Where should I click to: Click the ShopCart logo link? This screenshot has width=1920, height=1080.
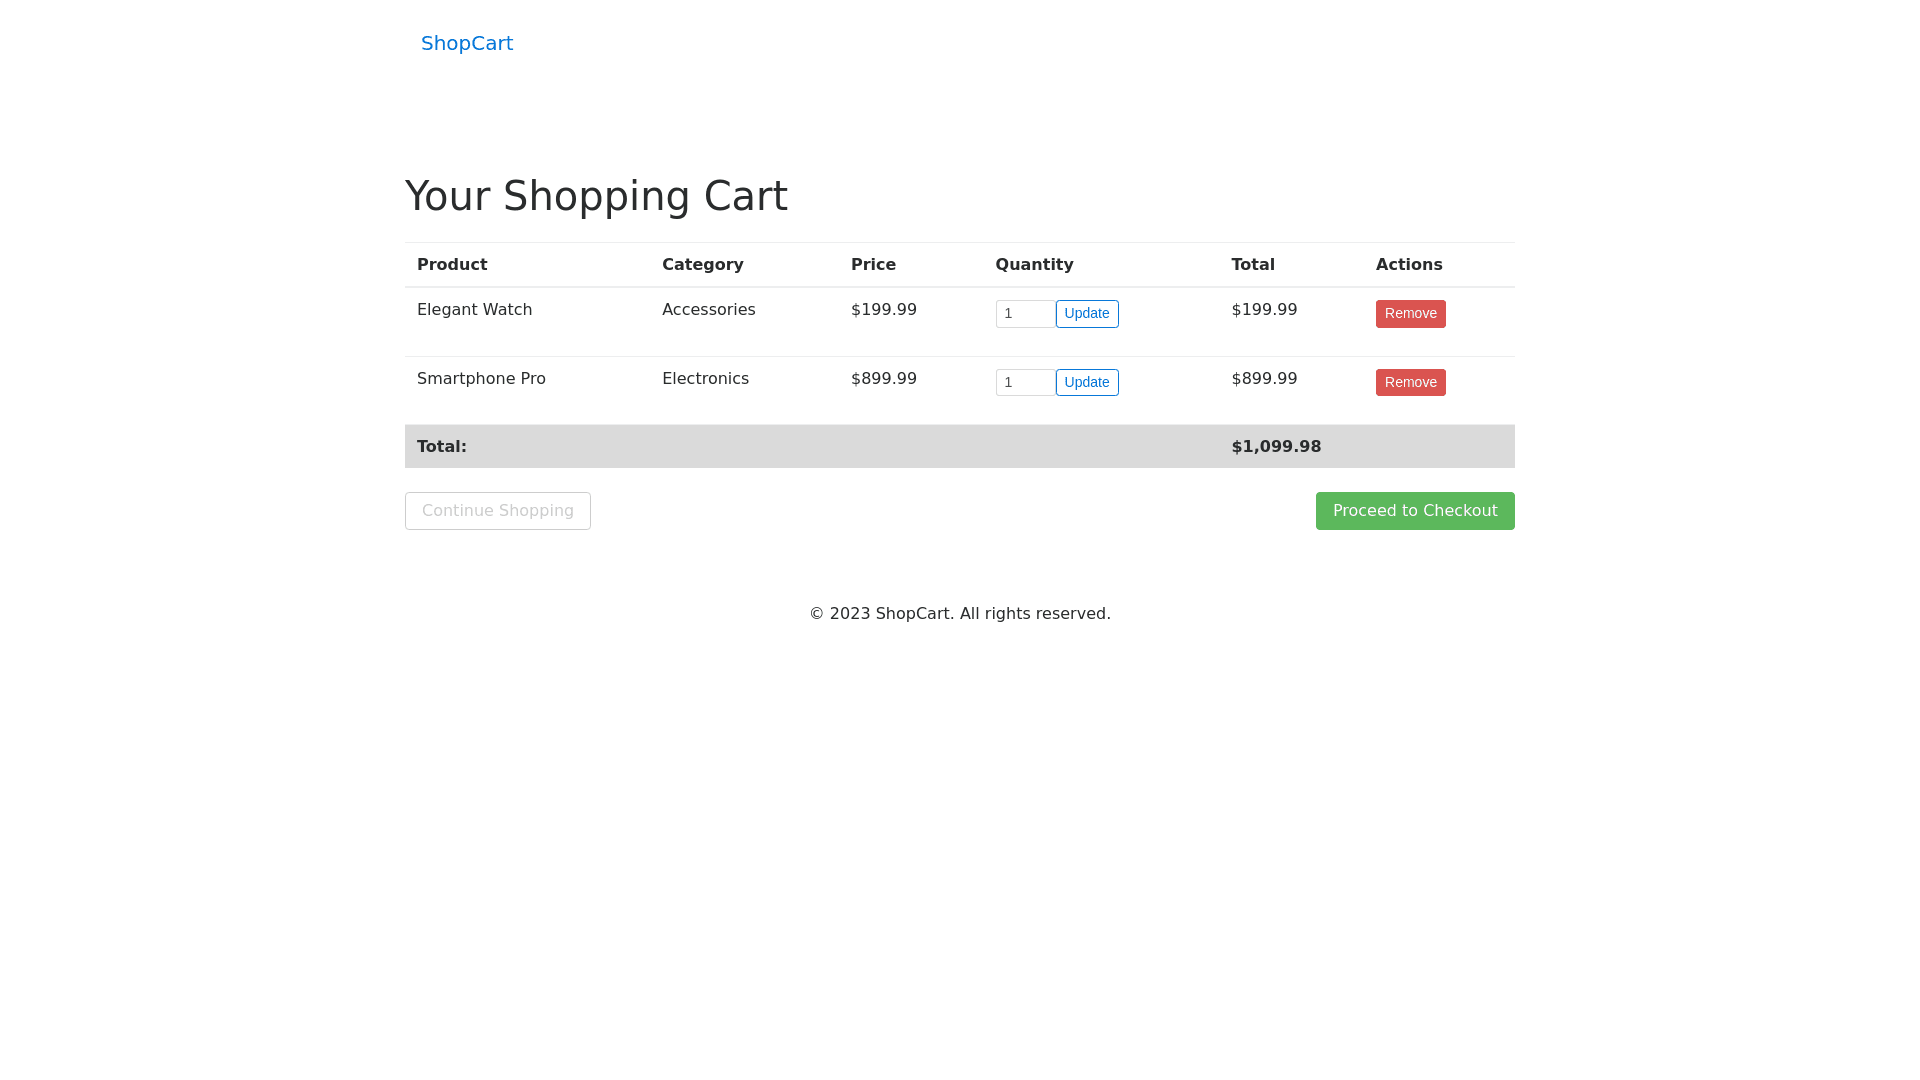pyautogui.click(x=466, y=43)
